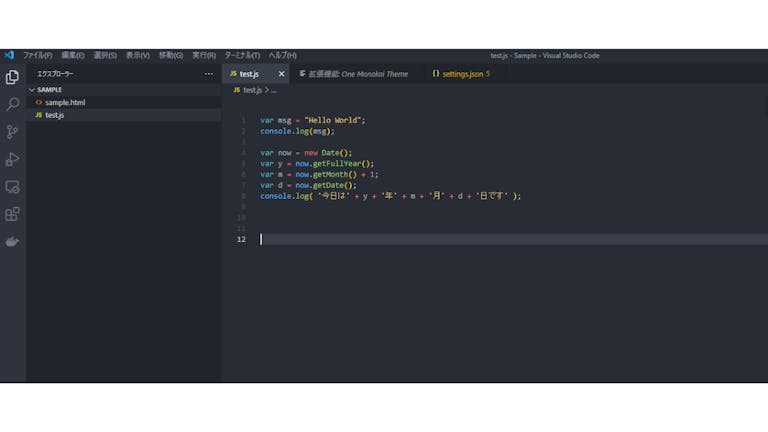This screenshot has height=432, width=768.
Task: Open the Extensions view icon
Action: pyautogui.click(x=12, y=214)
